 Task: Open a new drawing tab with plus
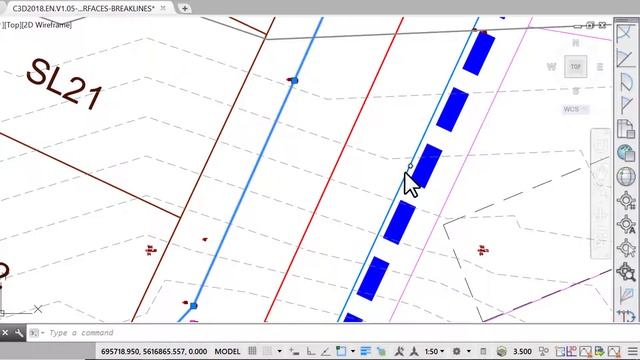pos(184,8)
